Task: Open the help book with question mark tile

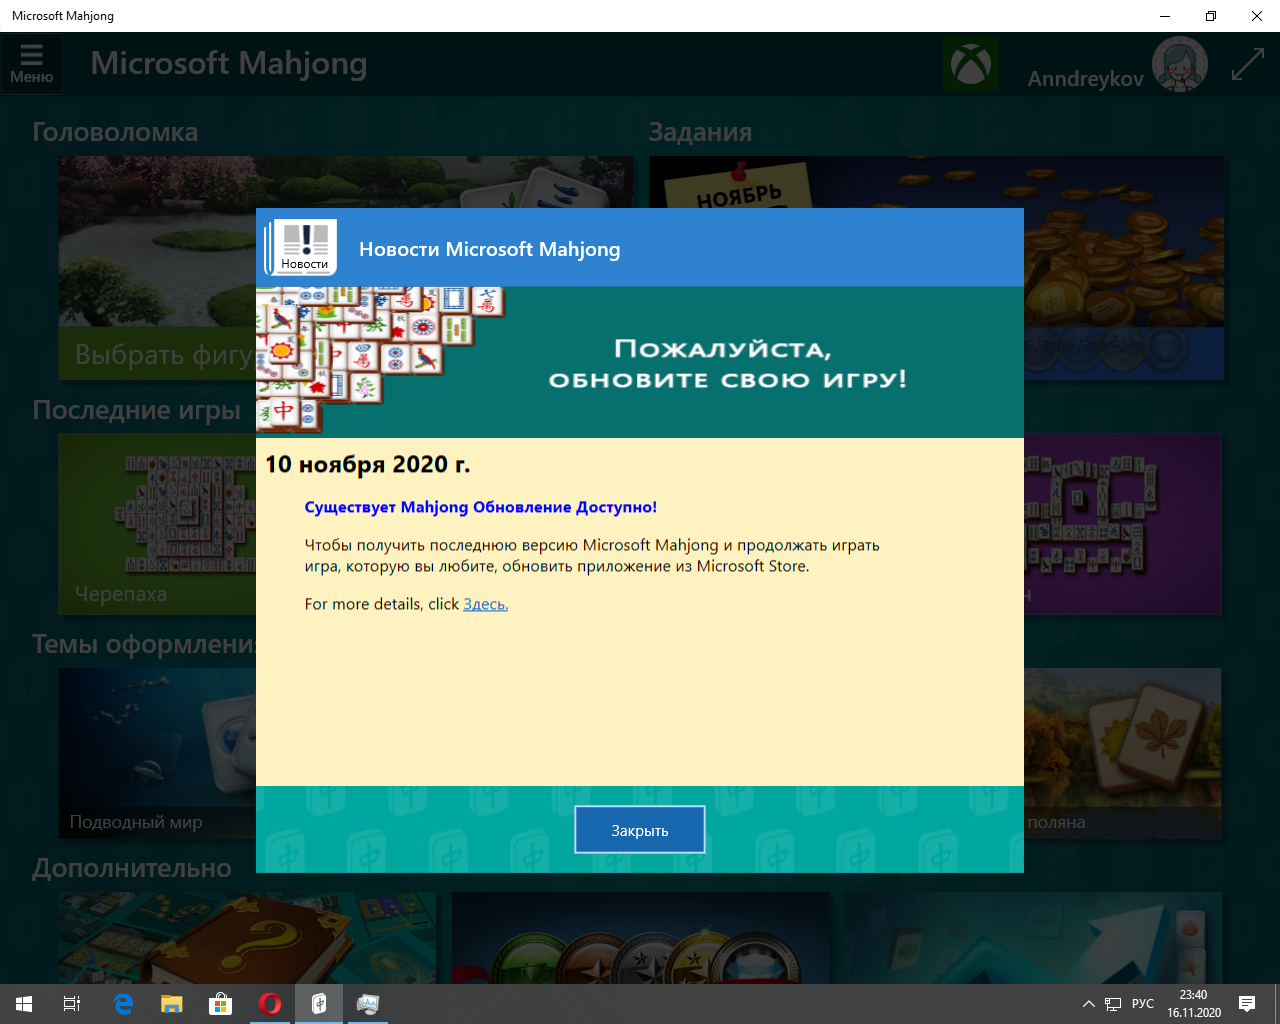Action: coord(247,938)
